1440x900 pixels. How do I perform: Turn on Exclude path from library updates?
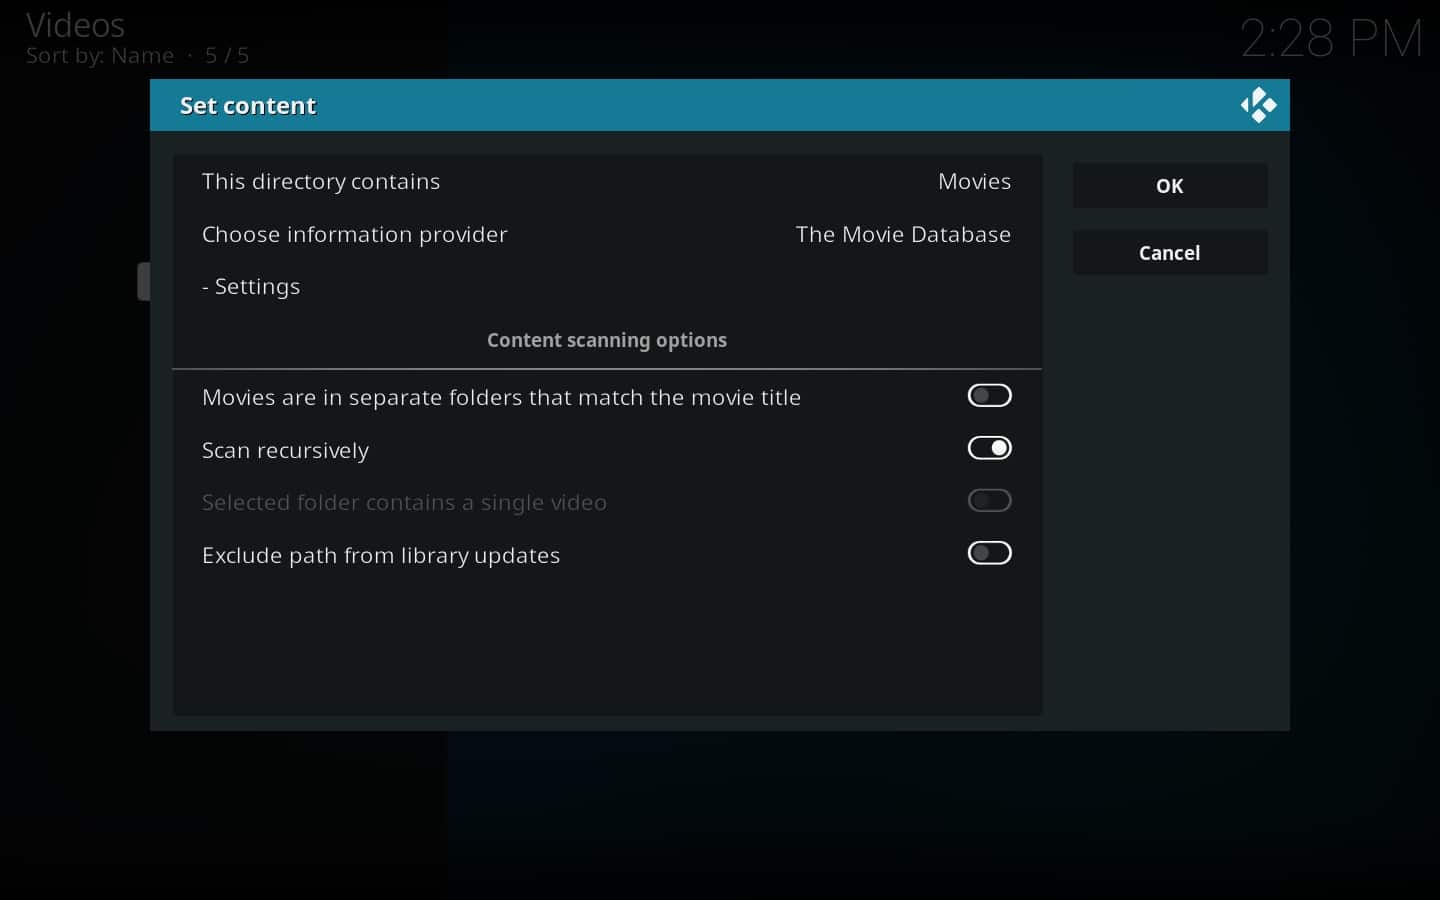click(989, 553)
